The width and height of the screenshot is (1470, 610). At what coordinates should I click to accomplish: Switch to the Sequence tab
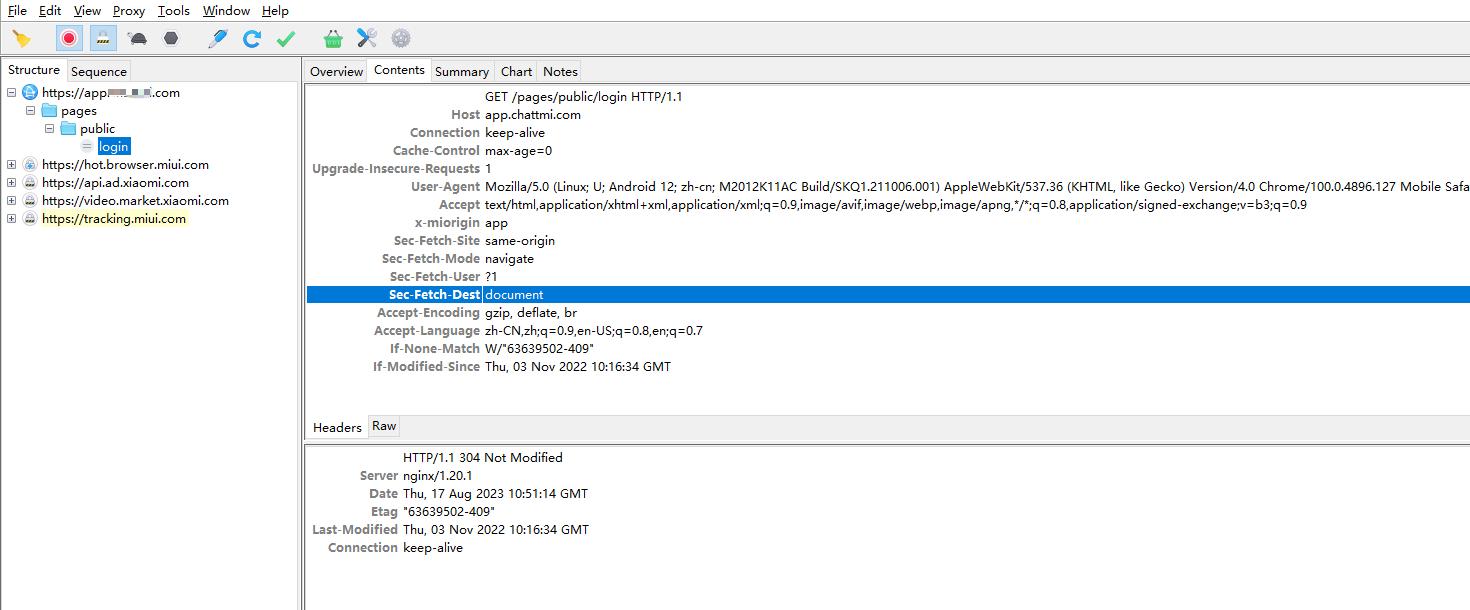point(99,71)
